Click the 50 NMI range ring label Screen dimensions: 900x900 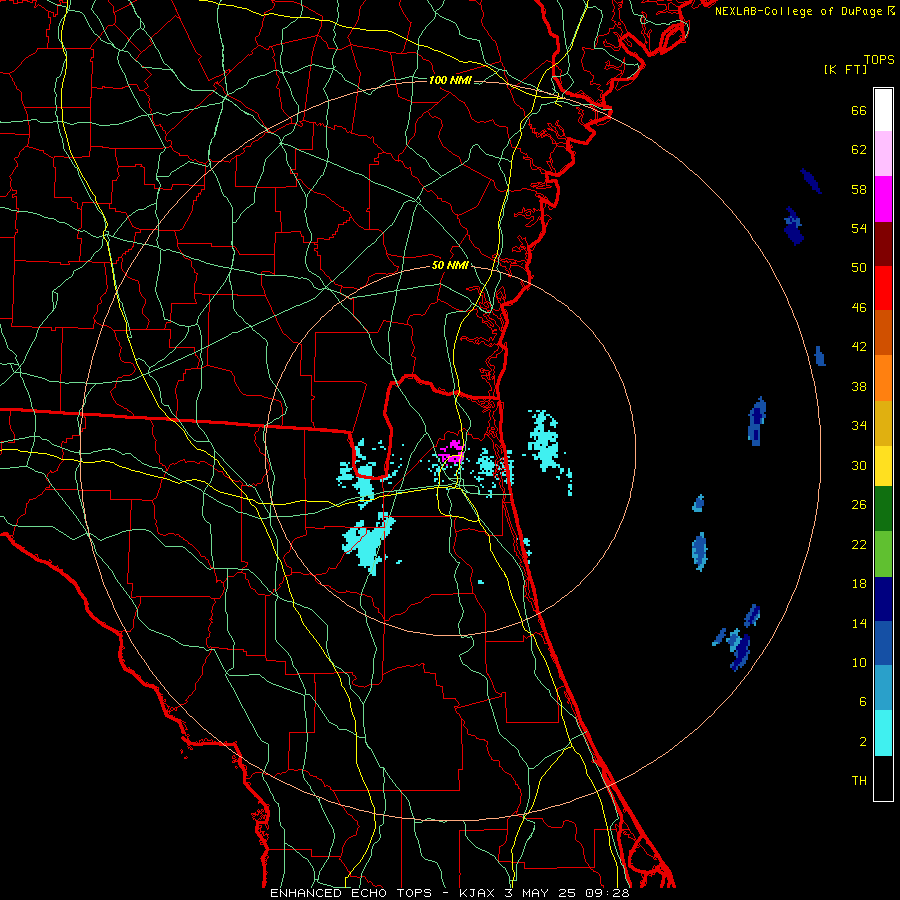pyautogui.click(x=450, y=266)
